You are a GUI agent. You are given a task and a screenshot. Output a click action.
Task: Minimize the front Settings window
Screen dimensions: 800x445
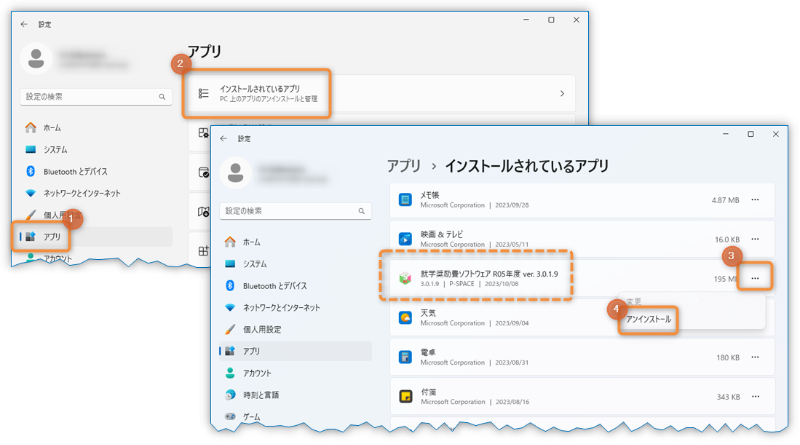(x=726, y=134)
